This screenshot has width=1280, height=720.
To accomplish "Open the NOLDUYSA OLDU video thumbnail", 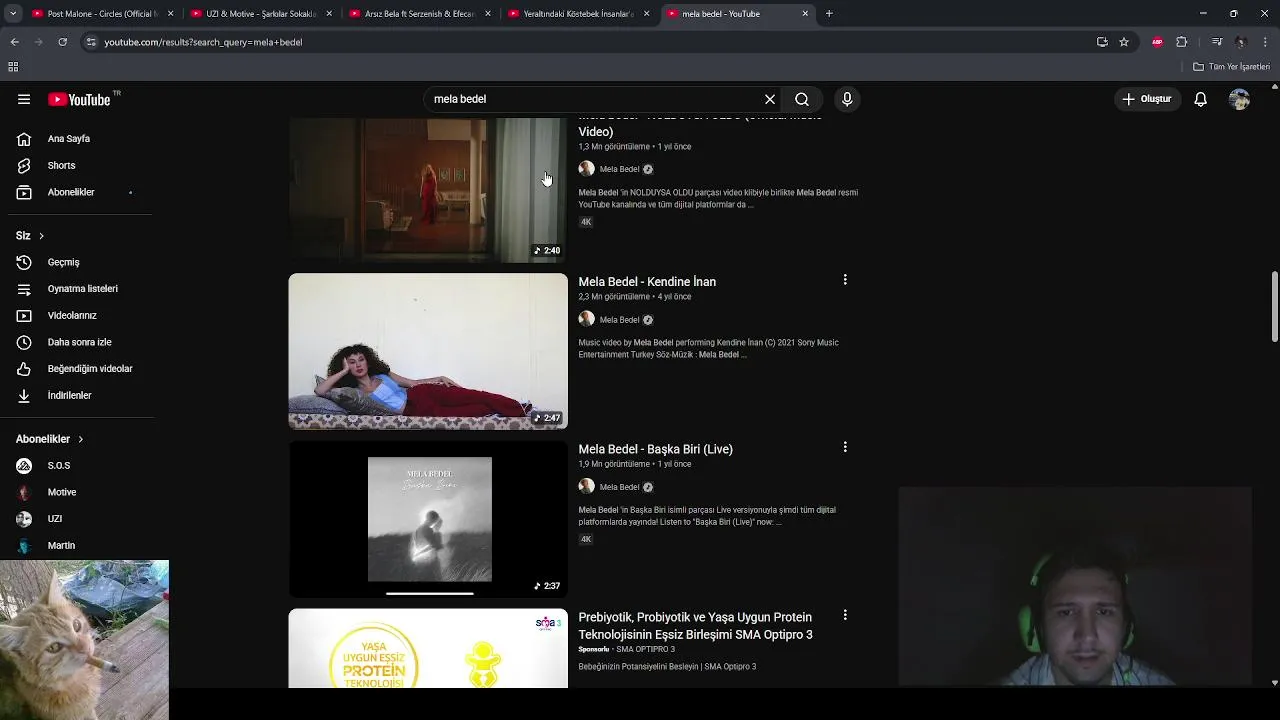I will point(428,190).
